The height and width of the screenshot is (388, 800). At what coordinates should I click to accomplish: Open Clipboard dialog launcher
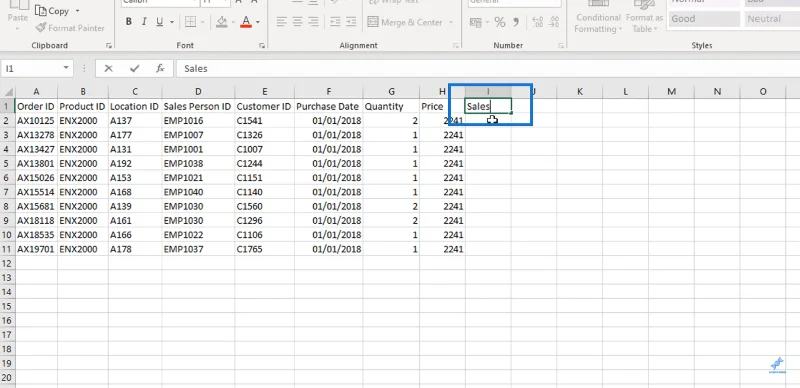(x=109, y=46)
